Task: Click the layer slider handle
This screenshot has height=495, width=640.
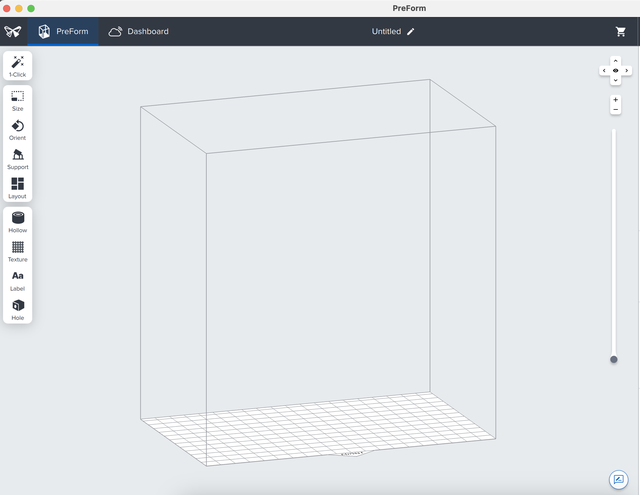Action: tap(614, 359)
